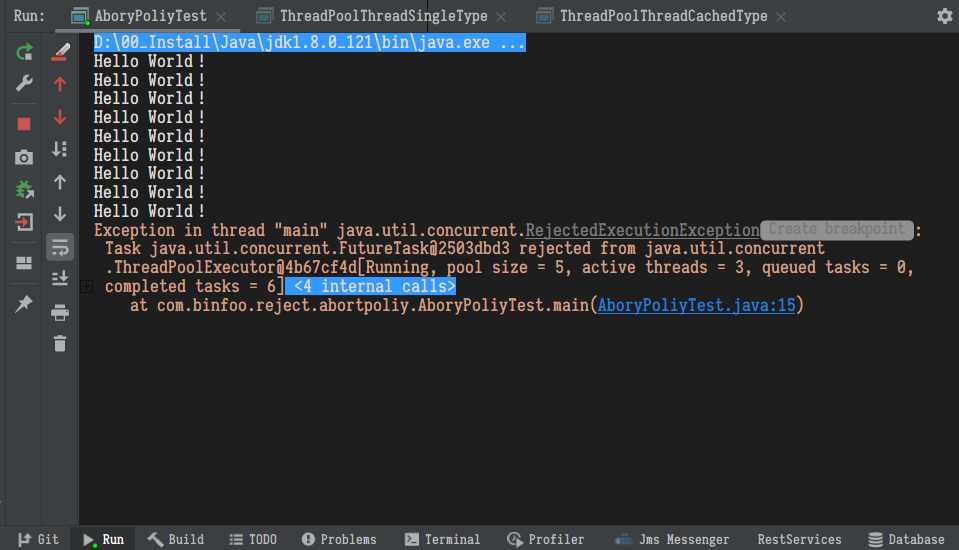Switch to the ThreadPoolThreadCachedType tab
Screen dimensions: 959x550
[664, 16]
